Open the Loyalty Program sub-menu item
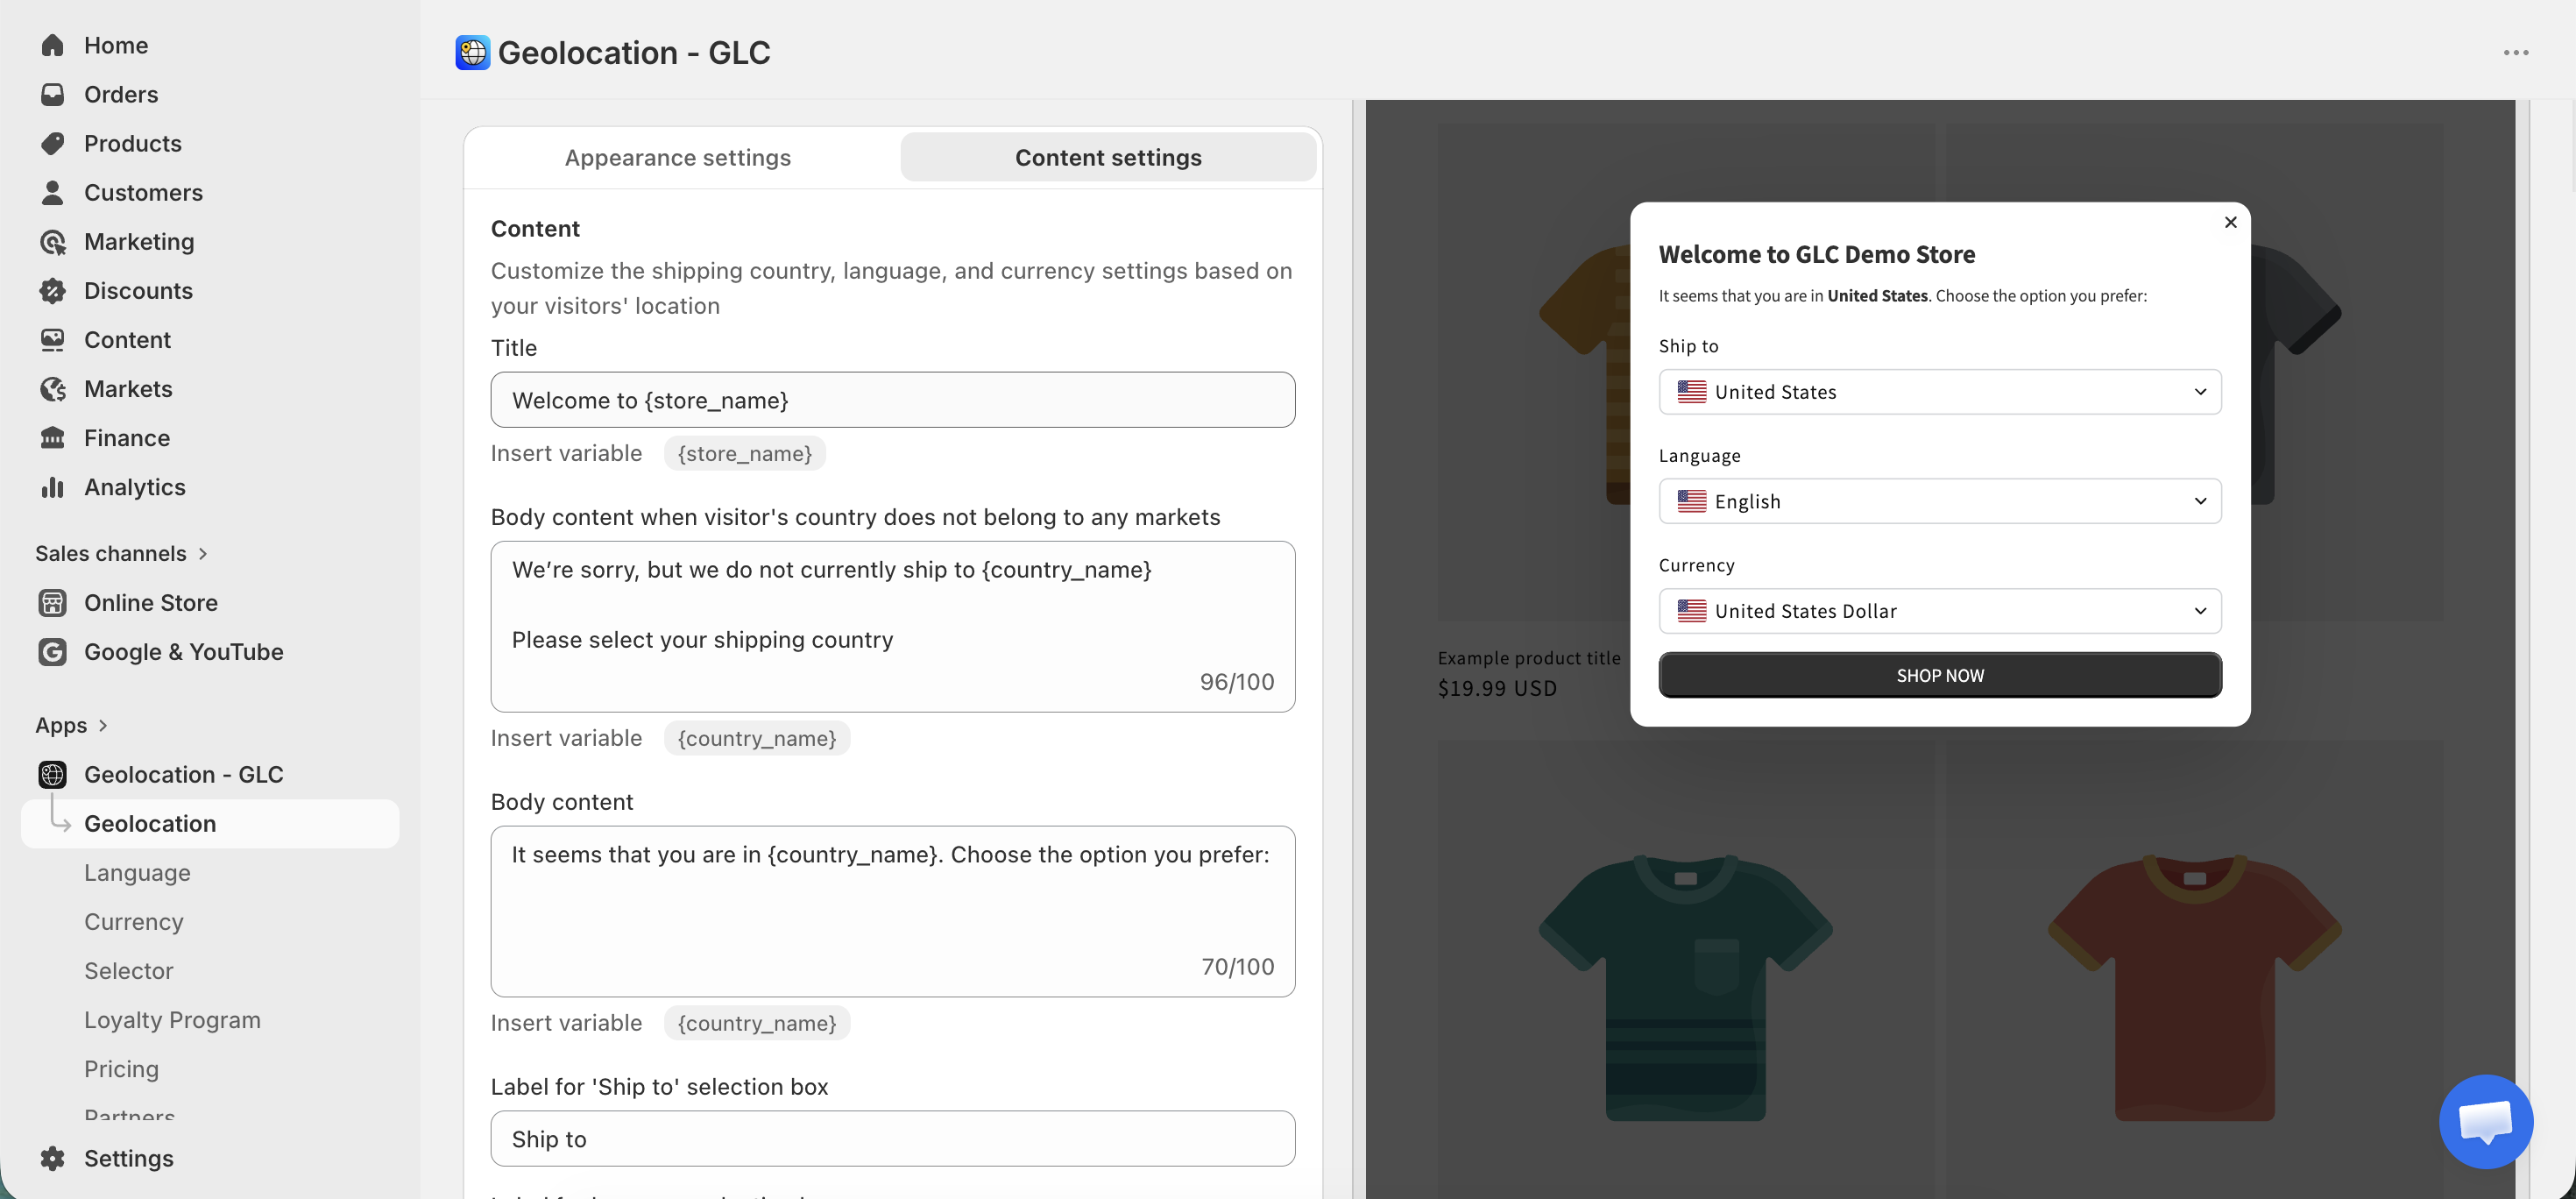This screenshot has width=2576, height=1199. (172, 1019)
